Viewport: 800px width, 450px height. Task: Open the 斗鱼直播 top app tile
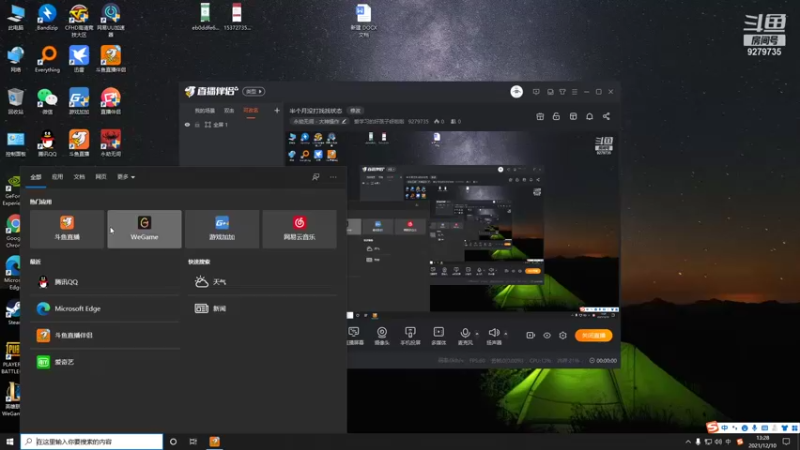67,229
